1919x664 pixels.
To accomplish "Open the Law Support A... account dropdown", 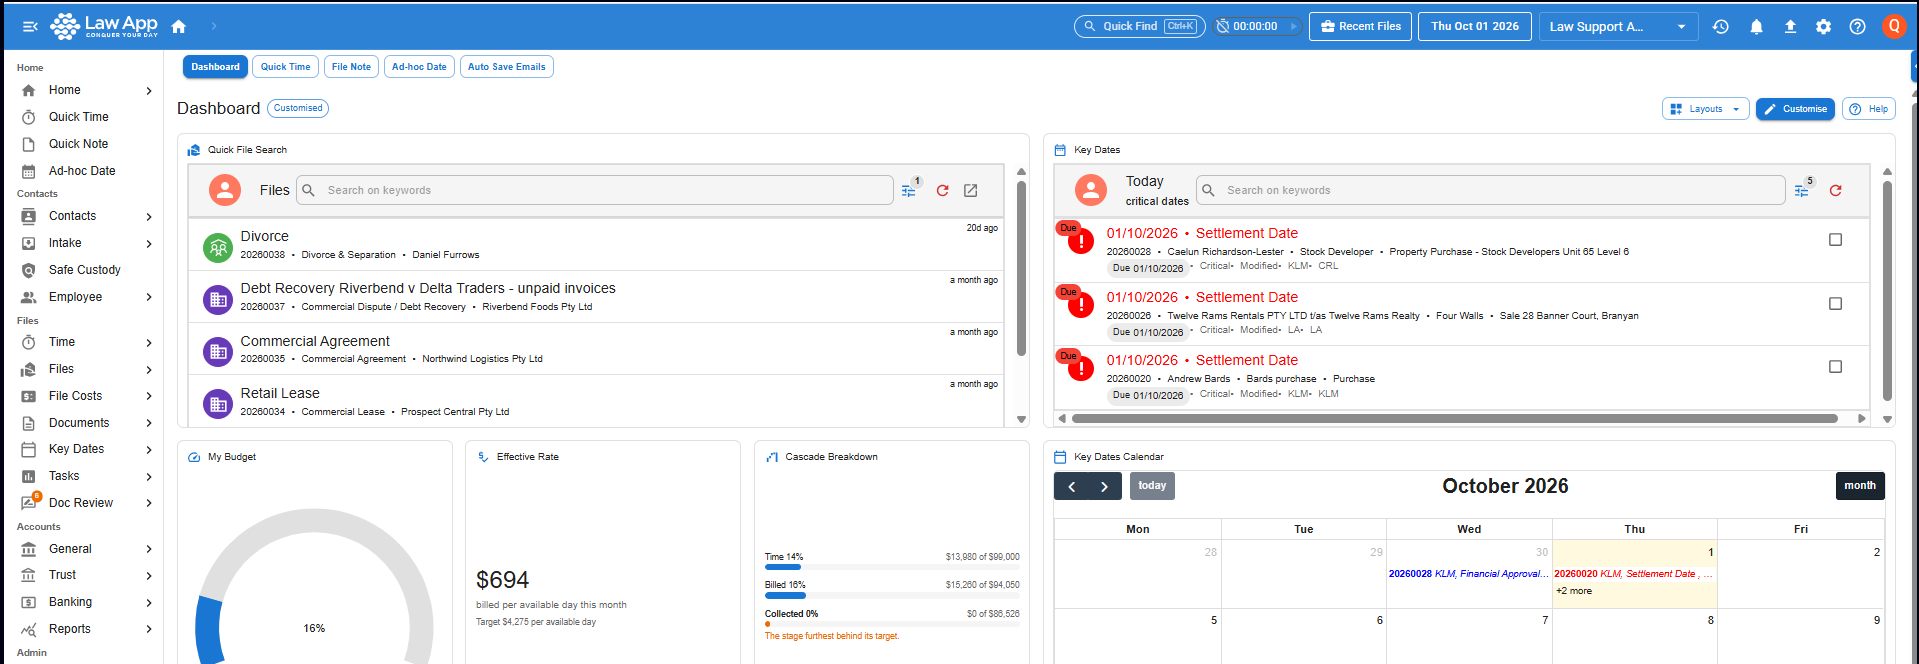I will 1618,27.
